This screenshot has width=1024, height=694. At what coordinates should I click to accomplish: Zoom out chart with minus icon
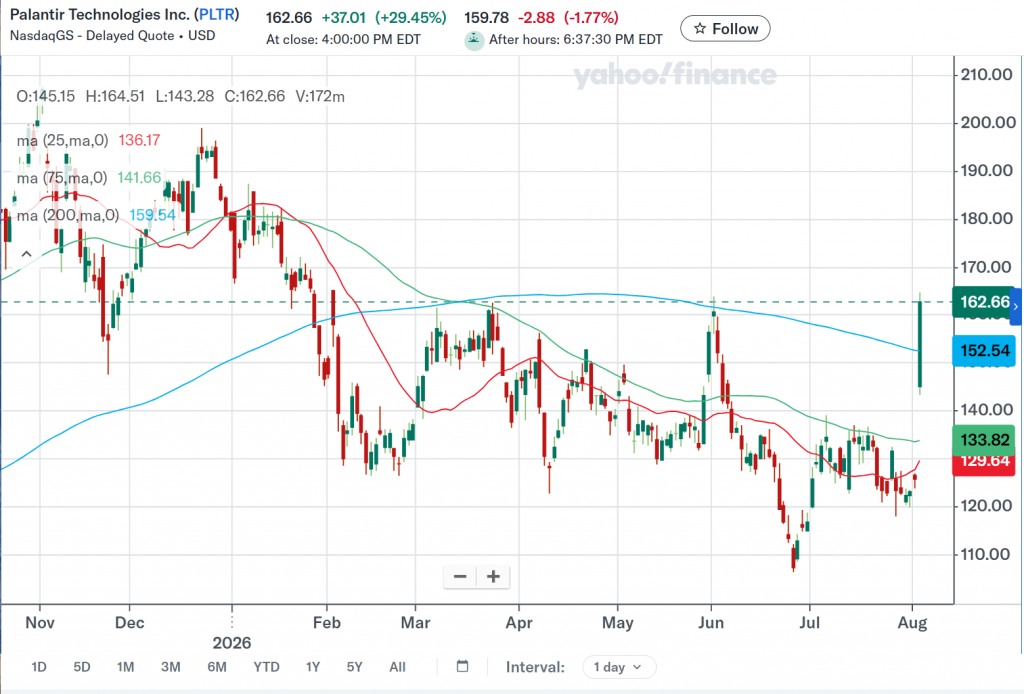coord(460,576)
